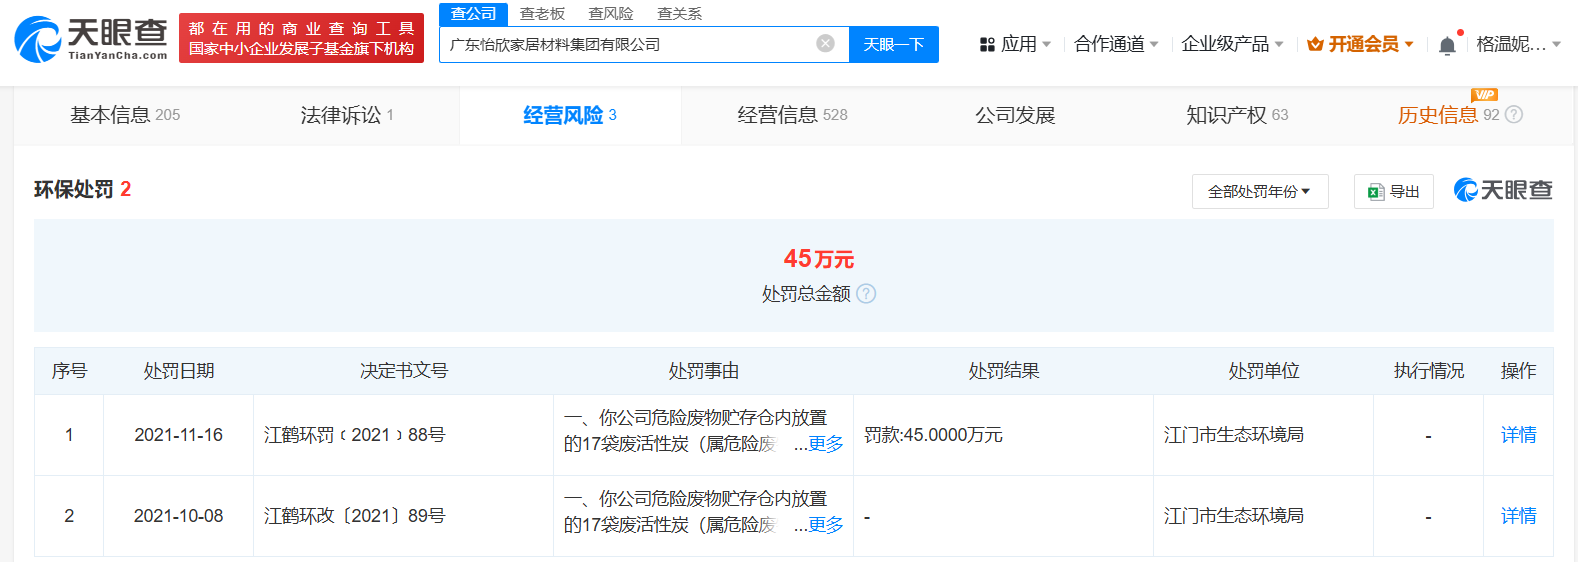The image size is (1578, 562).
Task: Select the 决定书文号 column header
Action: coord(404,371)
